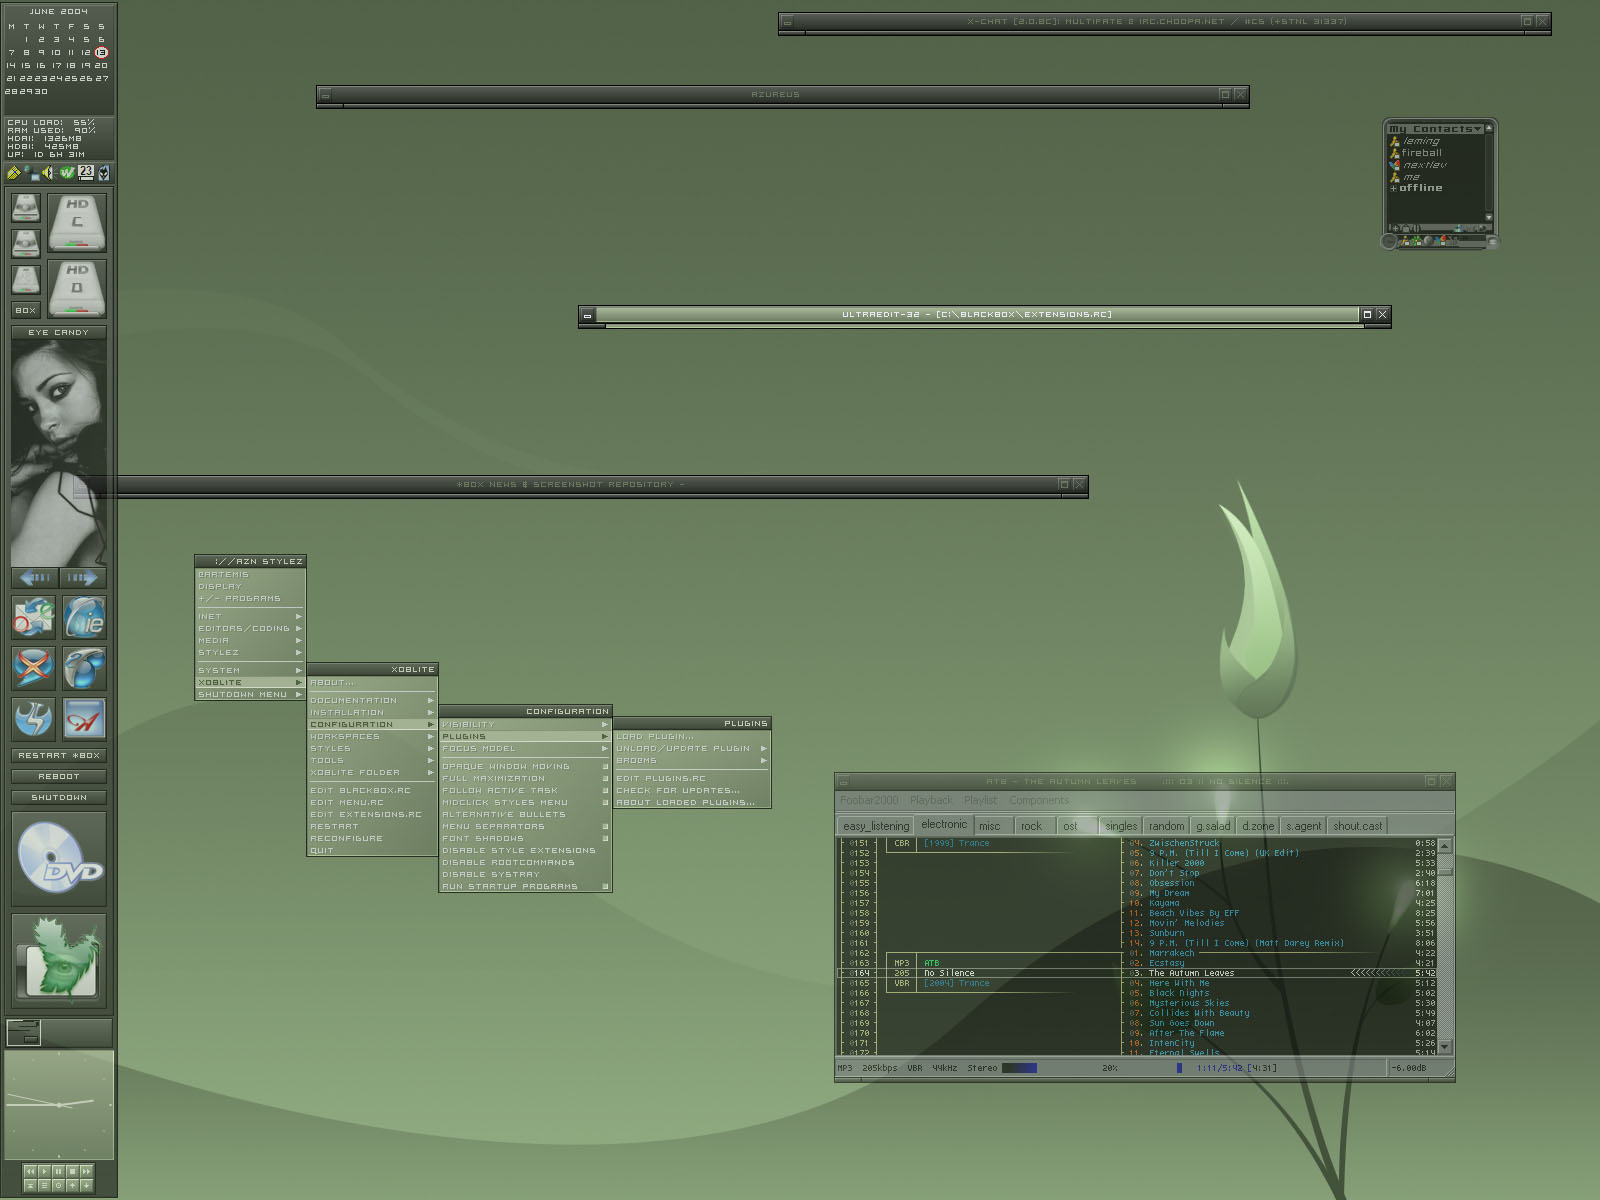Launch the IE browser icon

(x=84, y=617)
